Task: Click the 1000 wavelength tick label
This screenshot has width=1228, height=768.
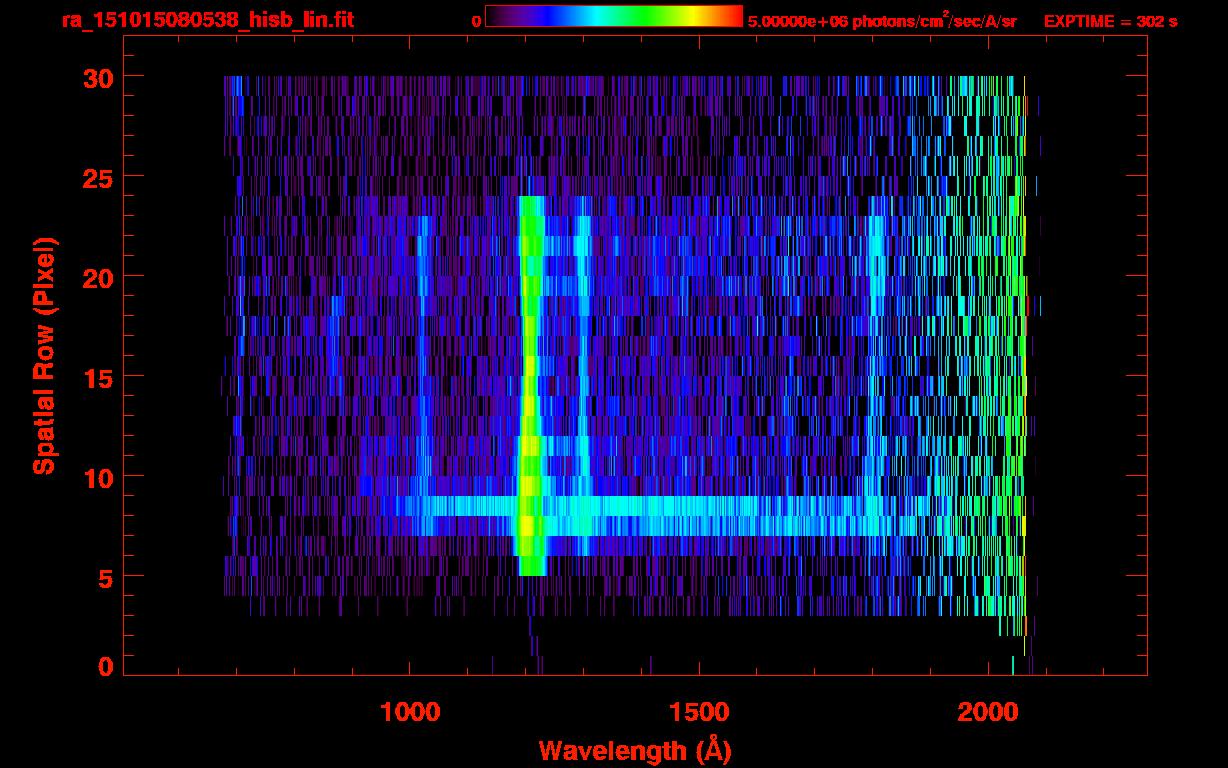Action: click(x=409, y=712)
